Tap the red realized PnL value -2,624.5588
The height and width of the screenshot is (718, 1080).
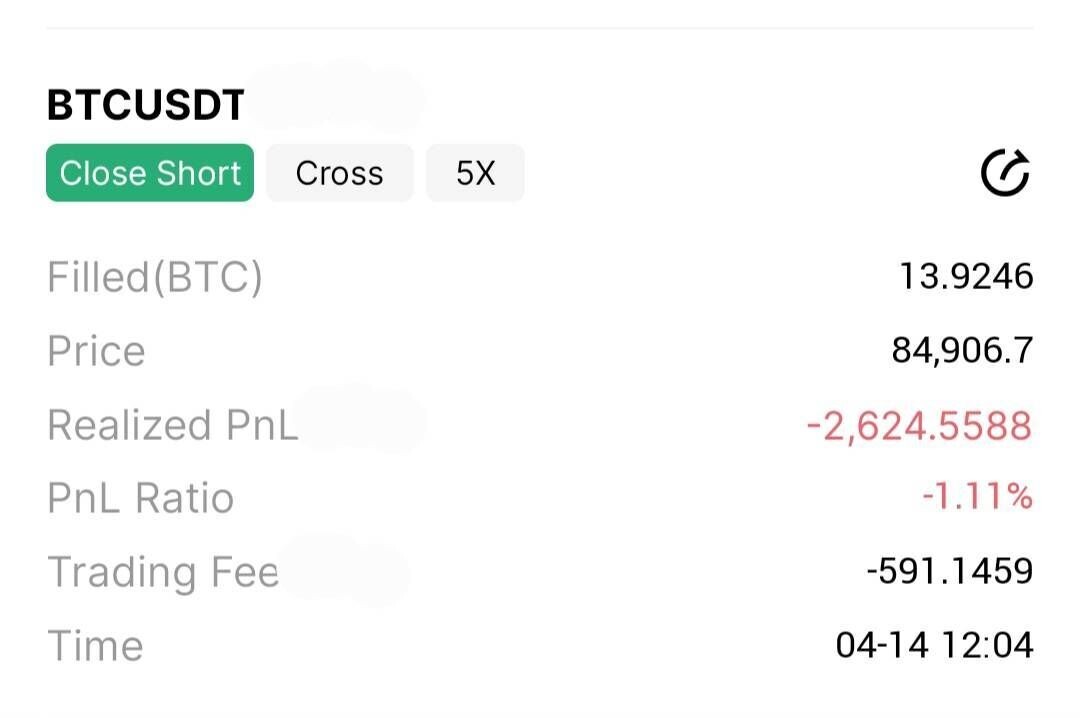click(x=919, y=425)
